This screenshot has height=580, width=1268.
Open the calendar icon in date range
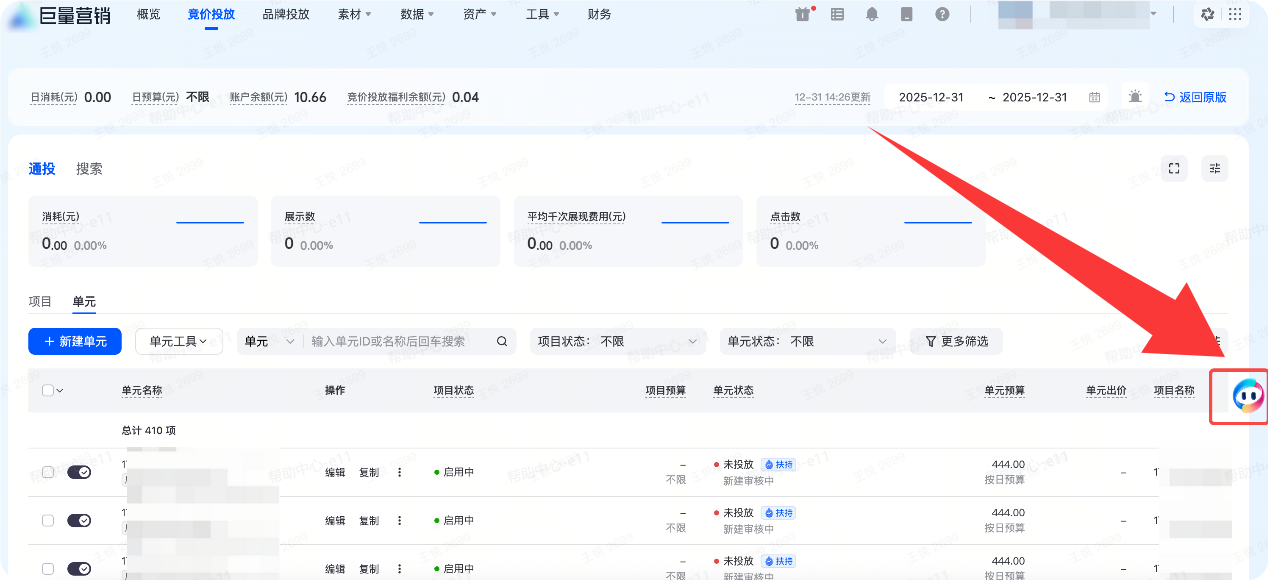tap(1094, 97)
